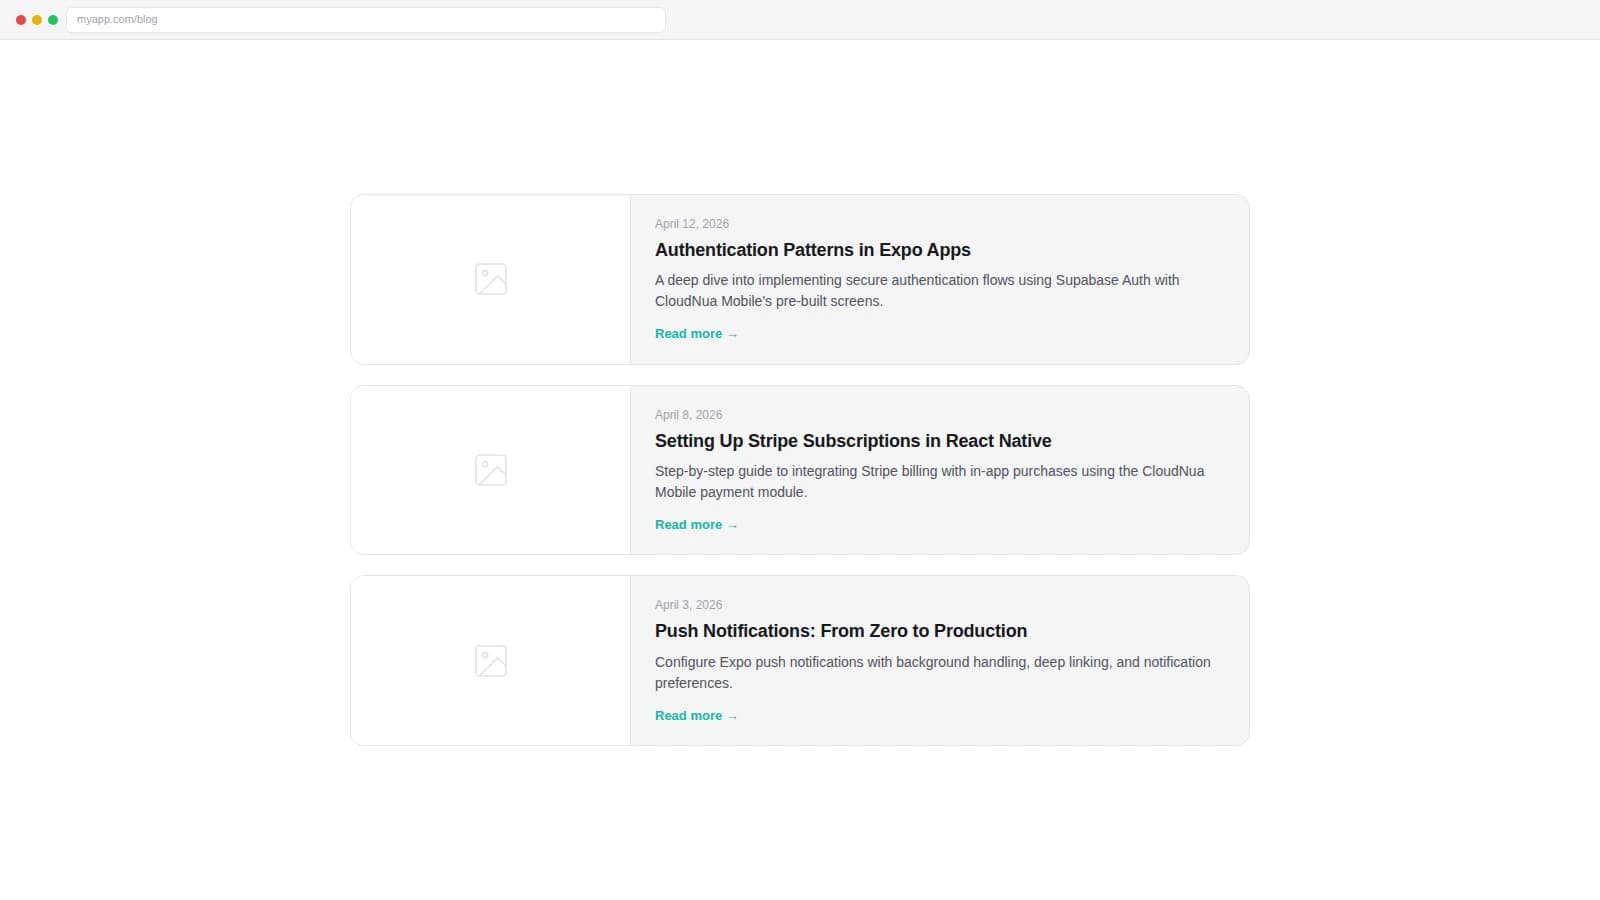Focus the address bar showing myapp.com/blog
This screenshot has height=900, width=1600.
[x=366, y=20]
